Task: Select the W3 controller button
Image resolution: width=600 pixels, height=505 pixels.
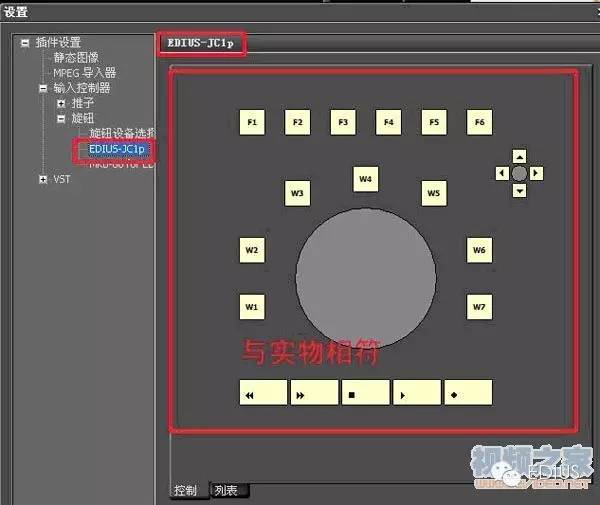Action: pyautogui.click(x=297, y=193)
